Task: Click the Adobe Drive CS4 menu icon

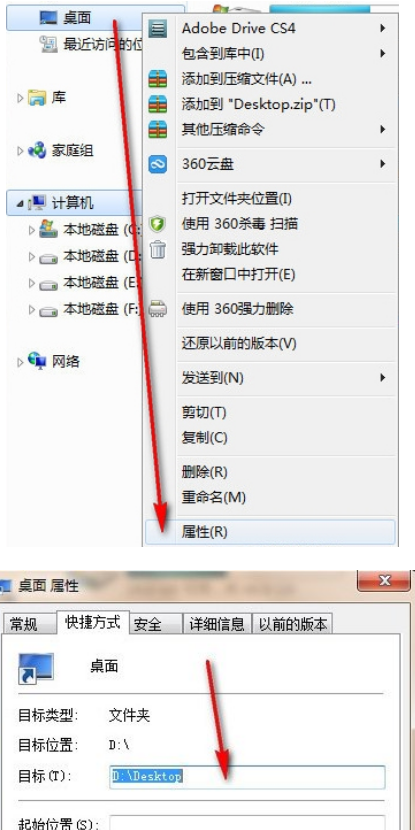Action: [x=158, y=28]
